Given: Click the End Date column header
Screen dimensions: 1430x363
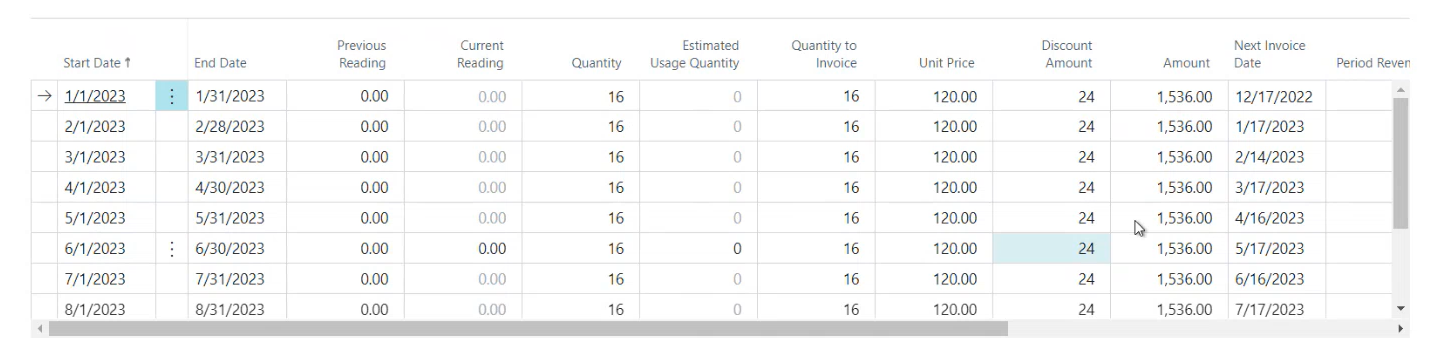Looking at the screenshot, I should pyautogui.click(x=220, y=63).
